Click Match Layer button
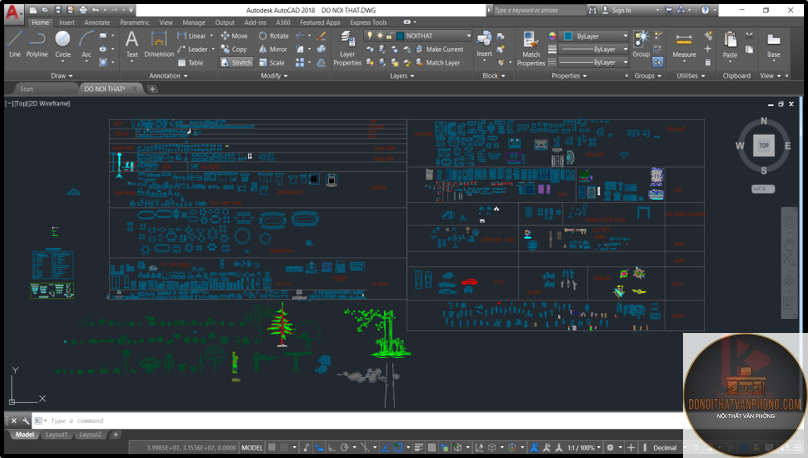 coord(438,62)
